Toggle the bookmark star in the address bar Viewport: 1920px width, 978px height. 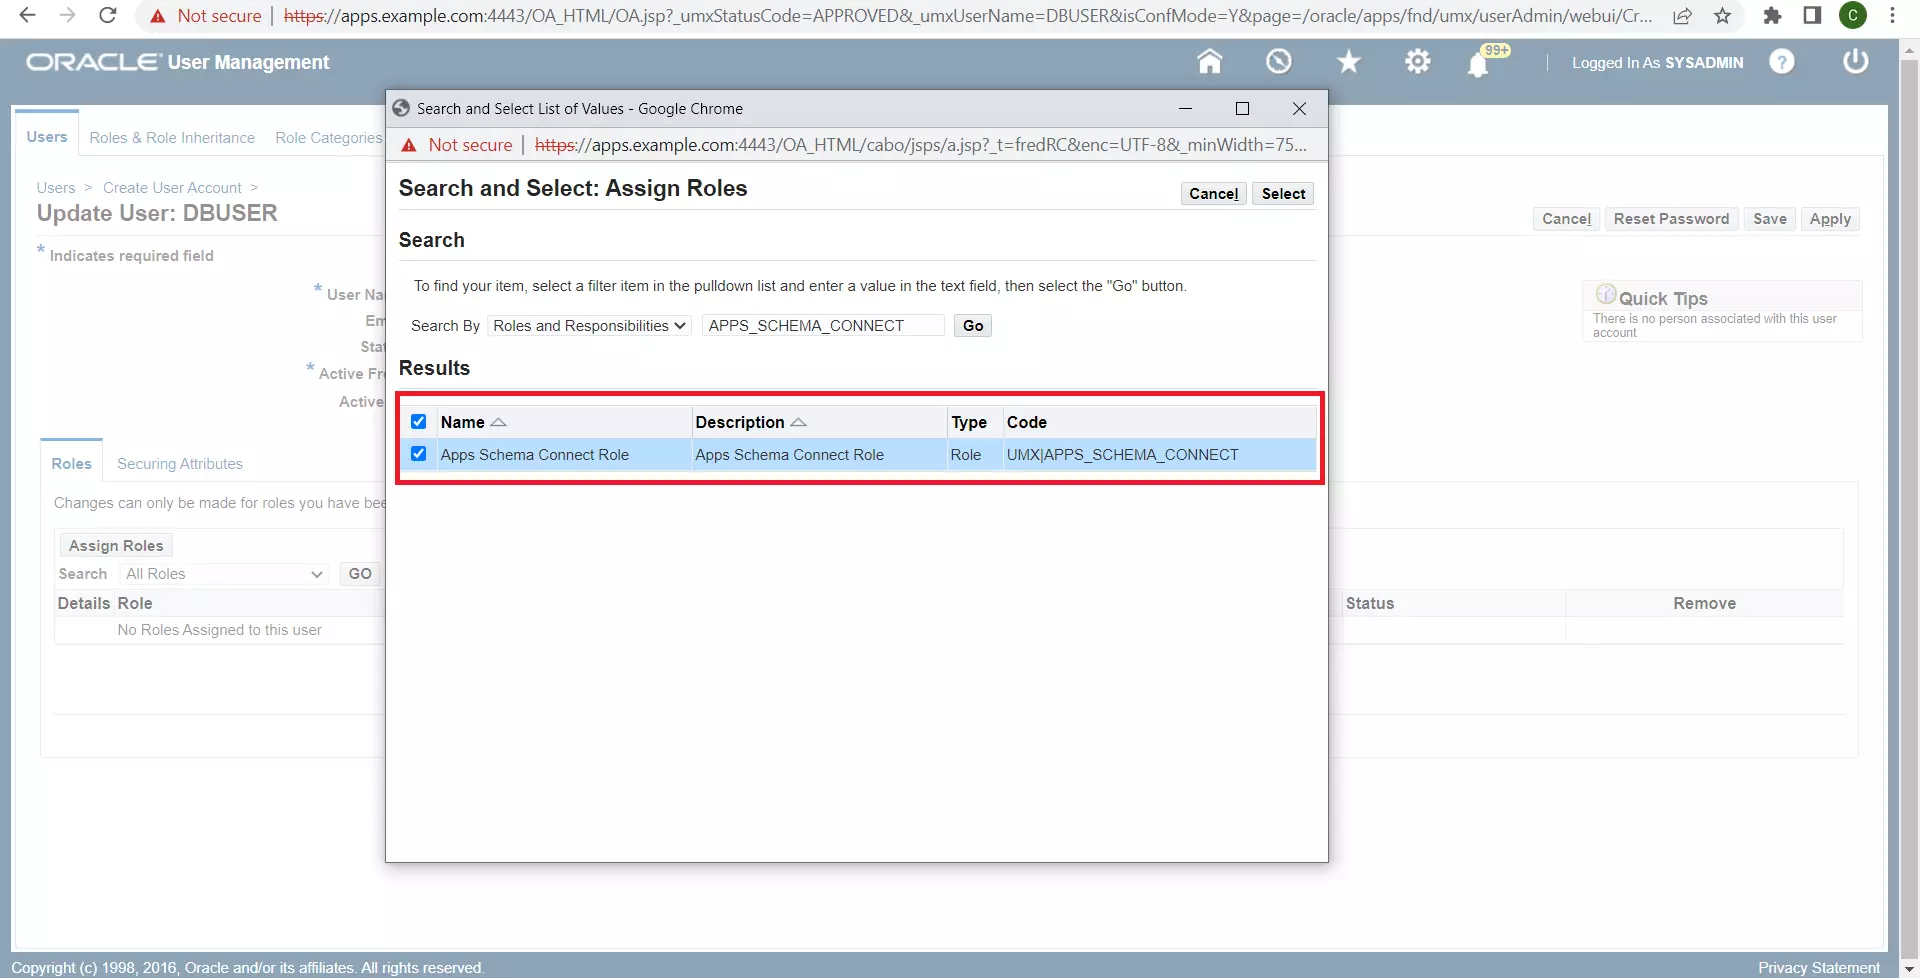tap(1723, 16)
